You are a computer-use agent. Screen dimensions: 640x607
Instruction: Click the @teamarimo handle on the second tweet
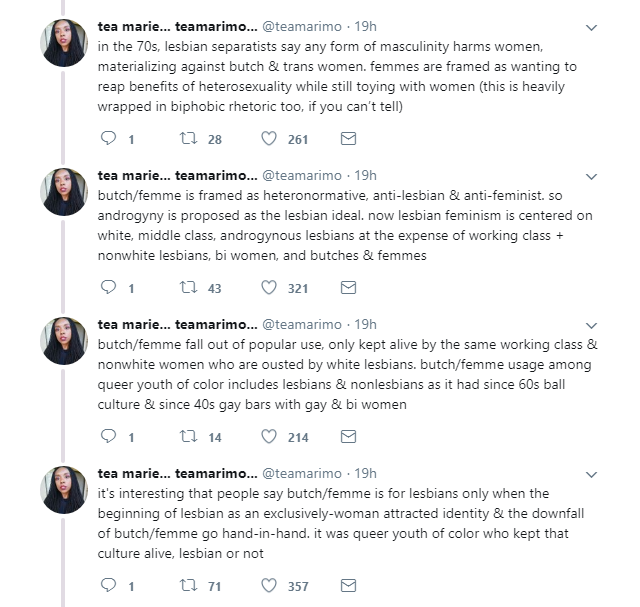(303, 175)
